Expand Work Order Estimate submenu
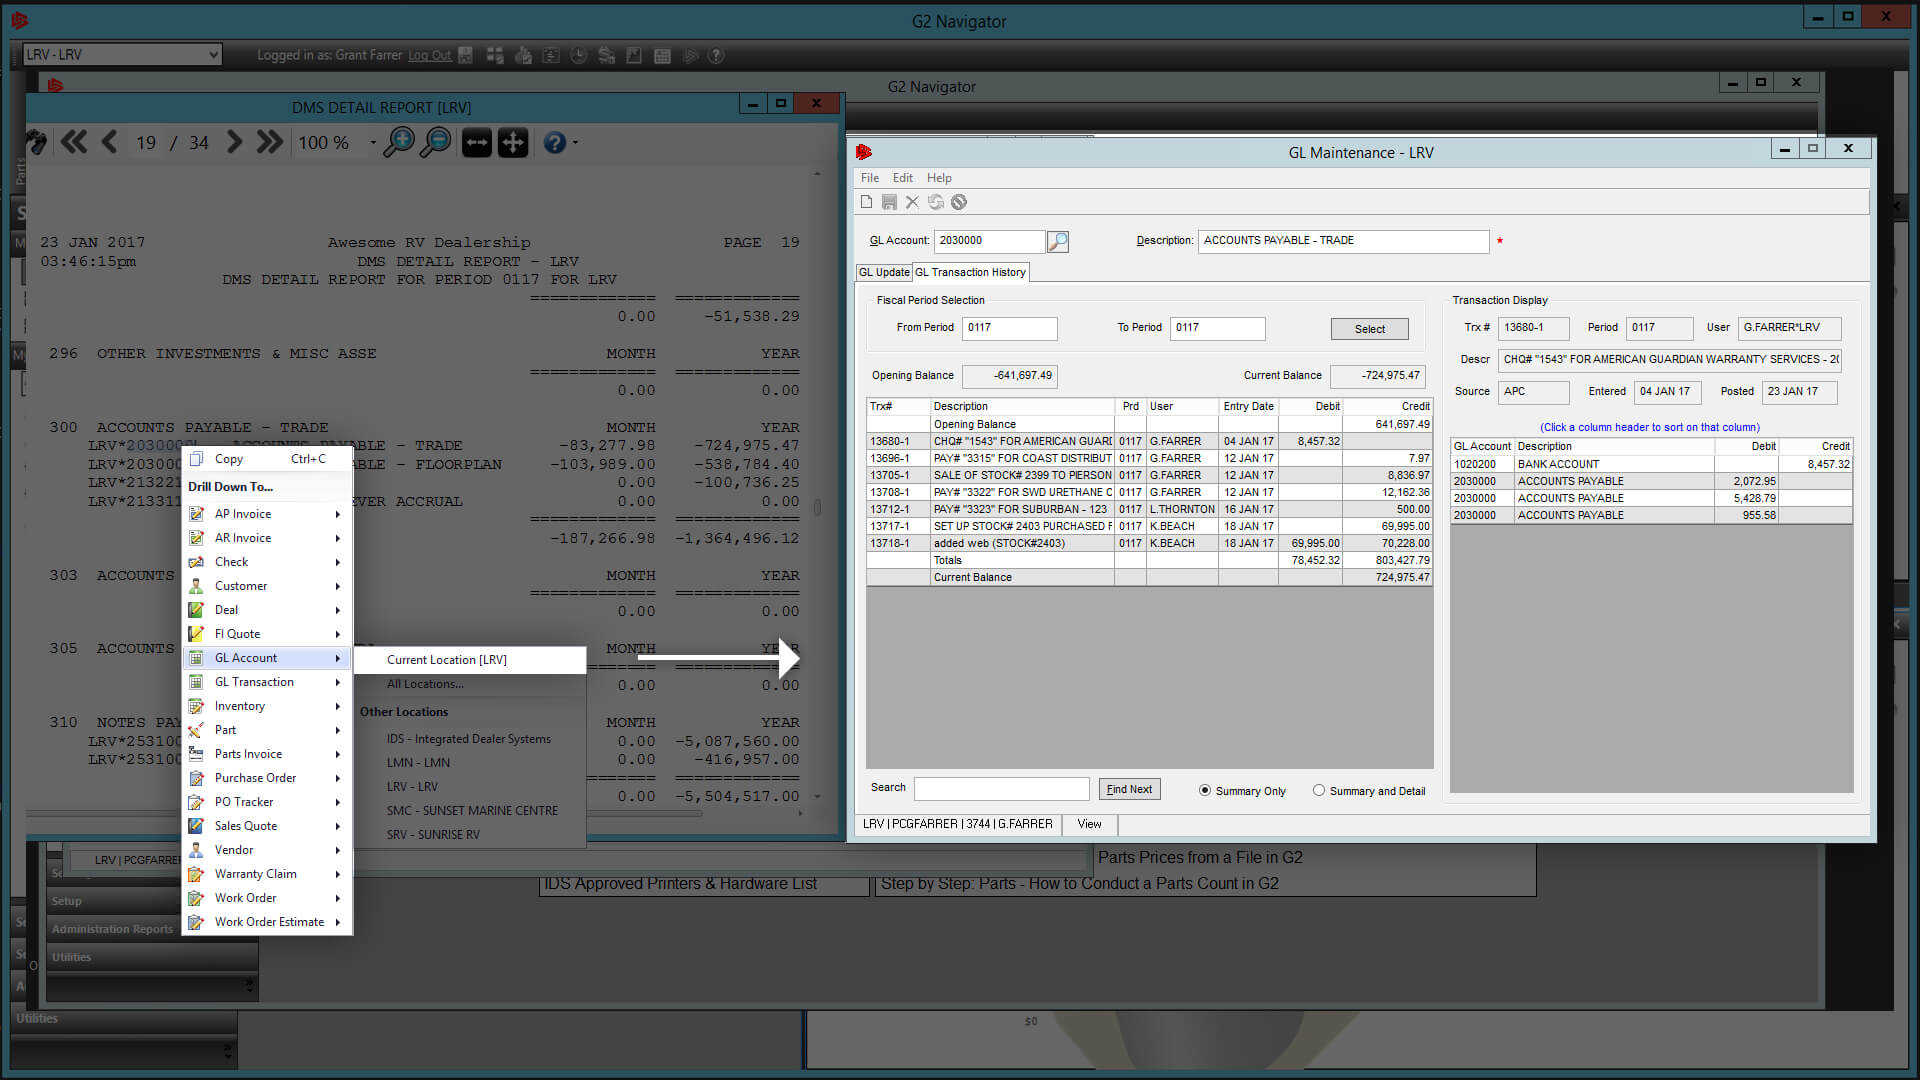 coord(268,922)
